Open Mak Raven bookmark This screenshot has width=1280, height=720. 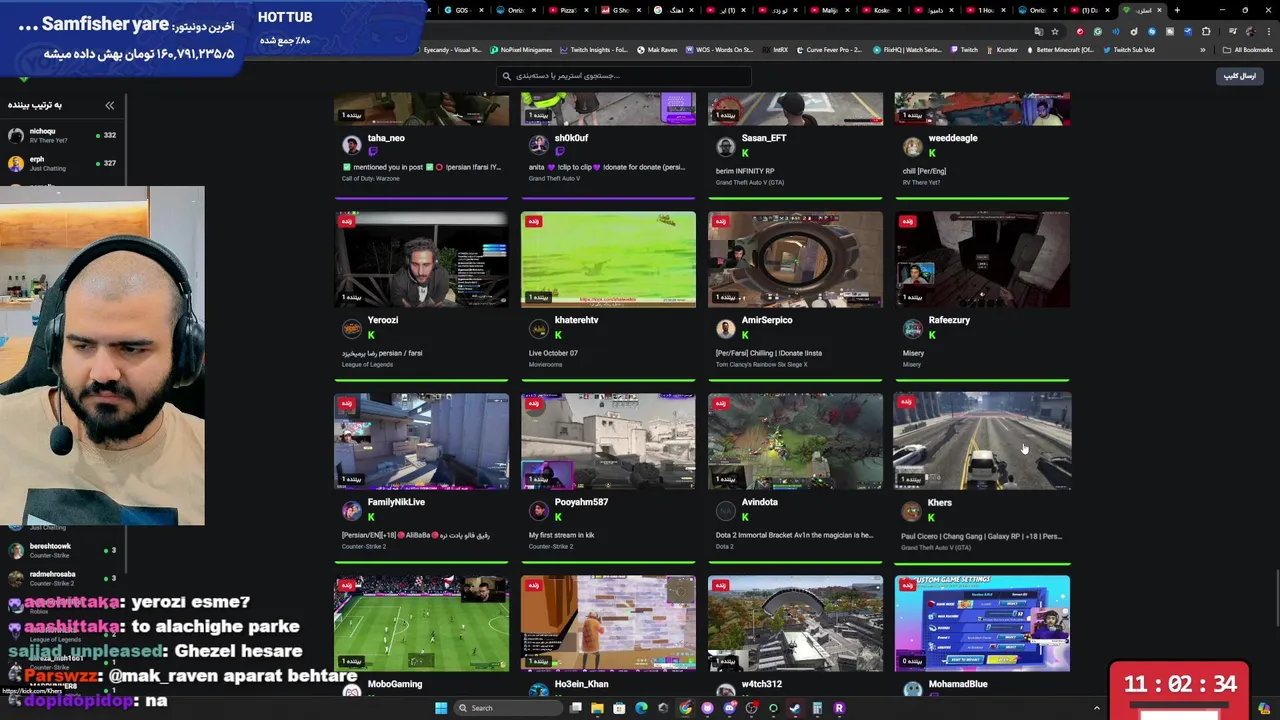tap(657, 49)
